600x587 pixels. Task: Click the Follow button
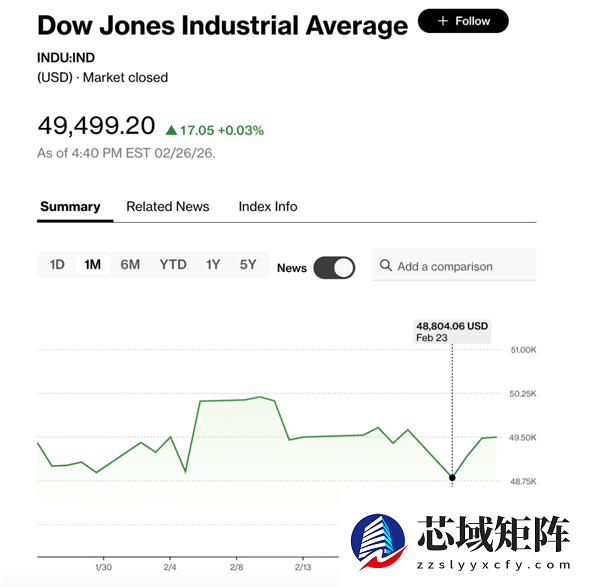[x=463, y=21]
